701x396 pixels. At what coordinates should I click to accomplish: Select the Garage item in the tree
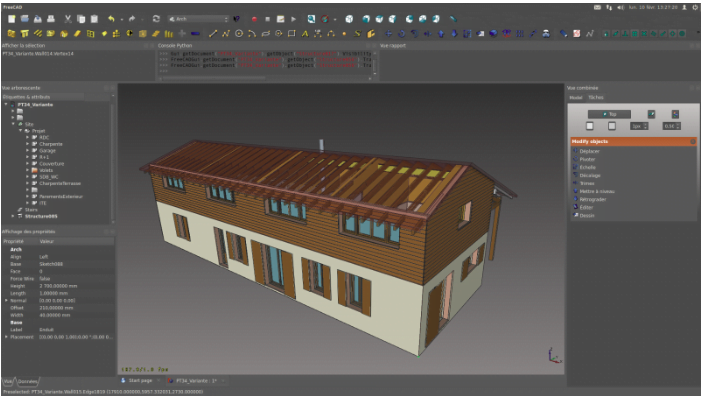(x=47, y=151)
